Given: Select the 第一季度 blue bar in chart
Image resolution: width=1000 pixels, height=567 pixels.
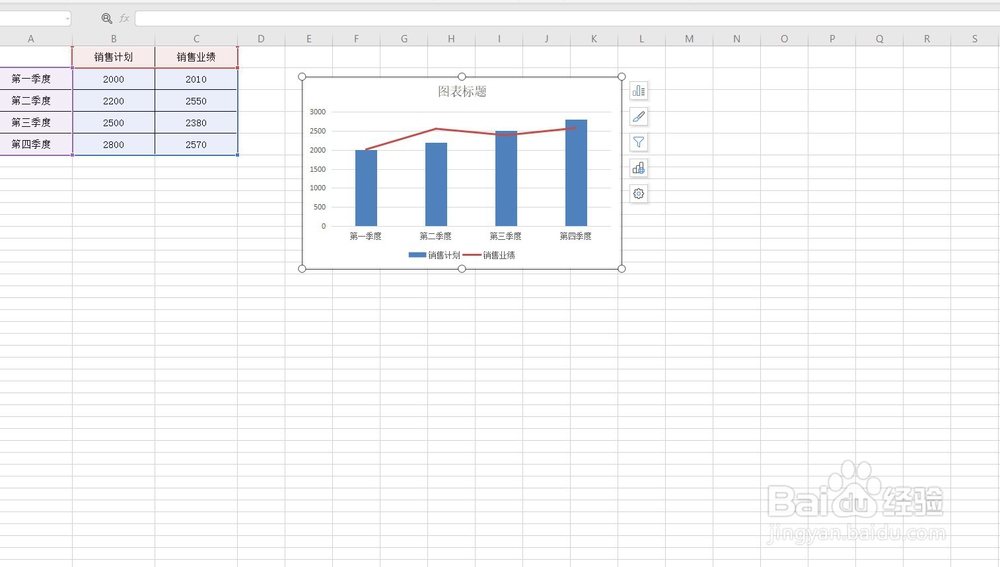Looking at the screenshot, I should click(366, 188).
